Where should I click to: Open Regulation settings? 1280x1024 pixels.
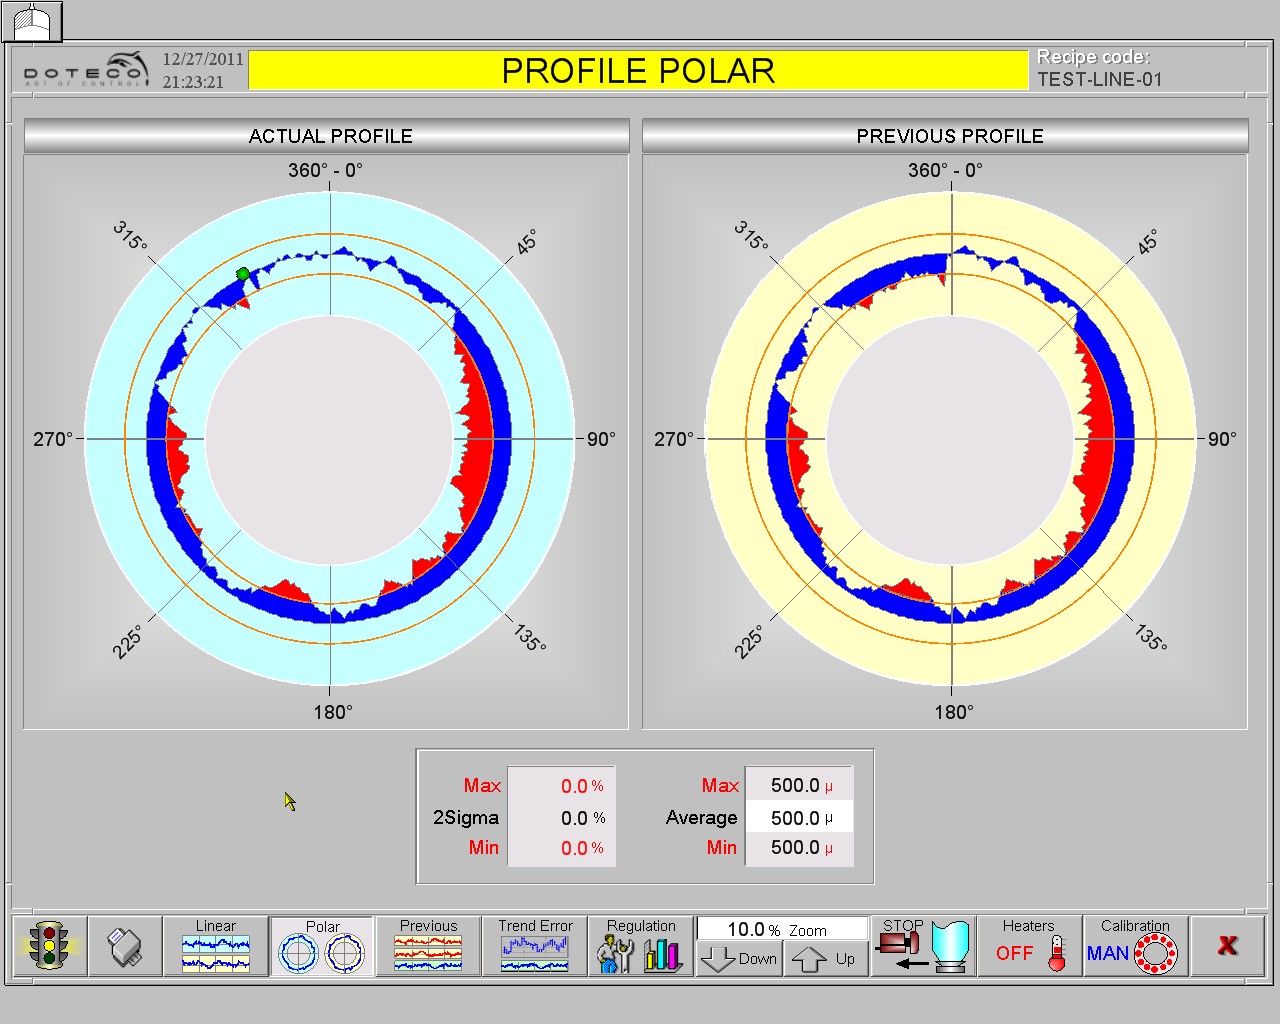click(641, 946)
